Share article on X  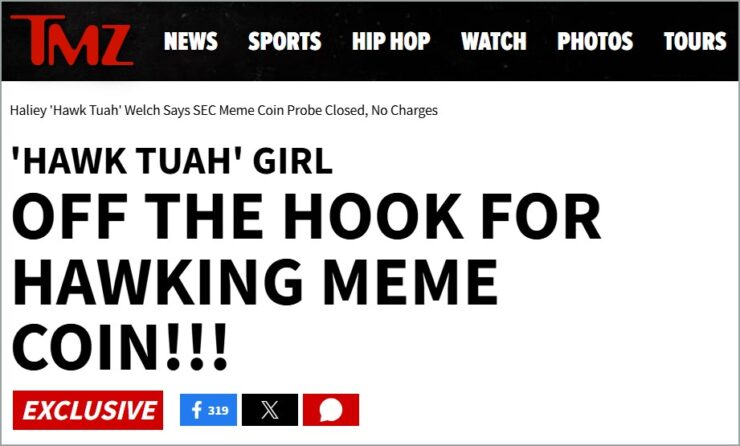click(270, 410)
